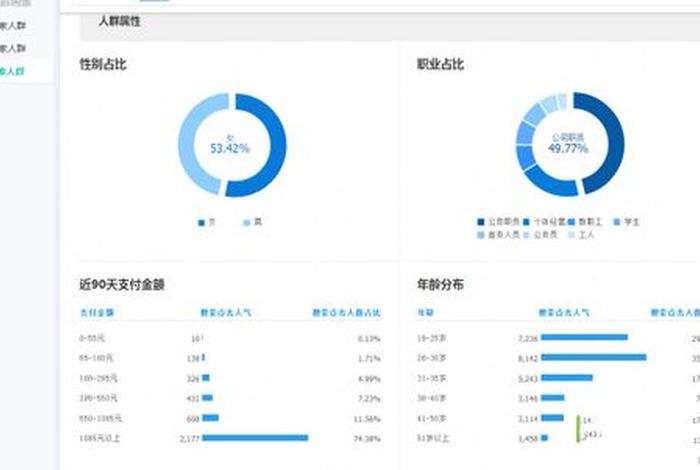Click the age bar for 5,243

click(x=567, y=378)
